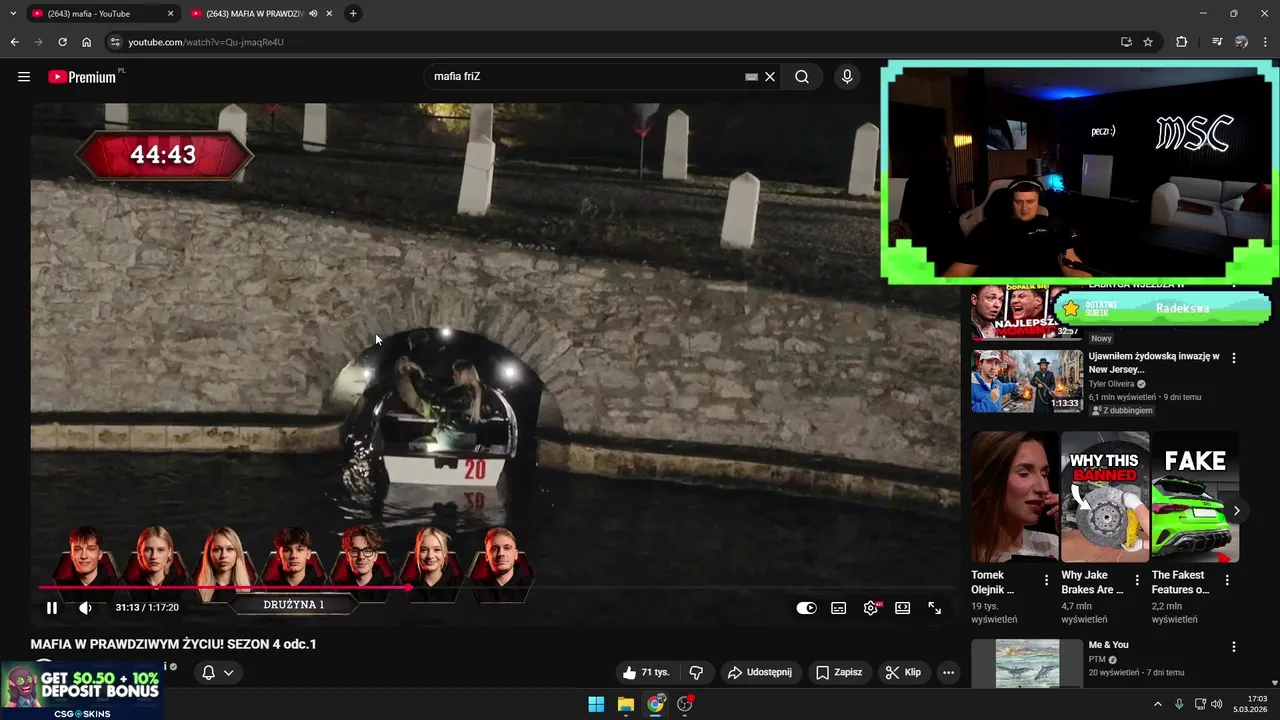Show hidden system tray icons chevron
1280x720 pixels.
(1158, 704)
